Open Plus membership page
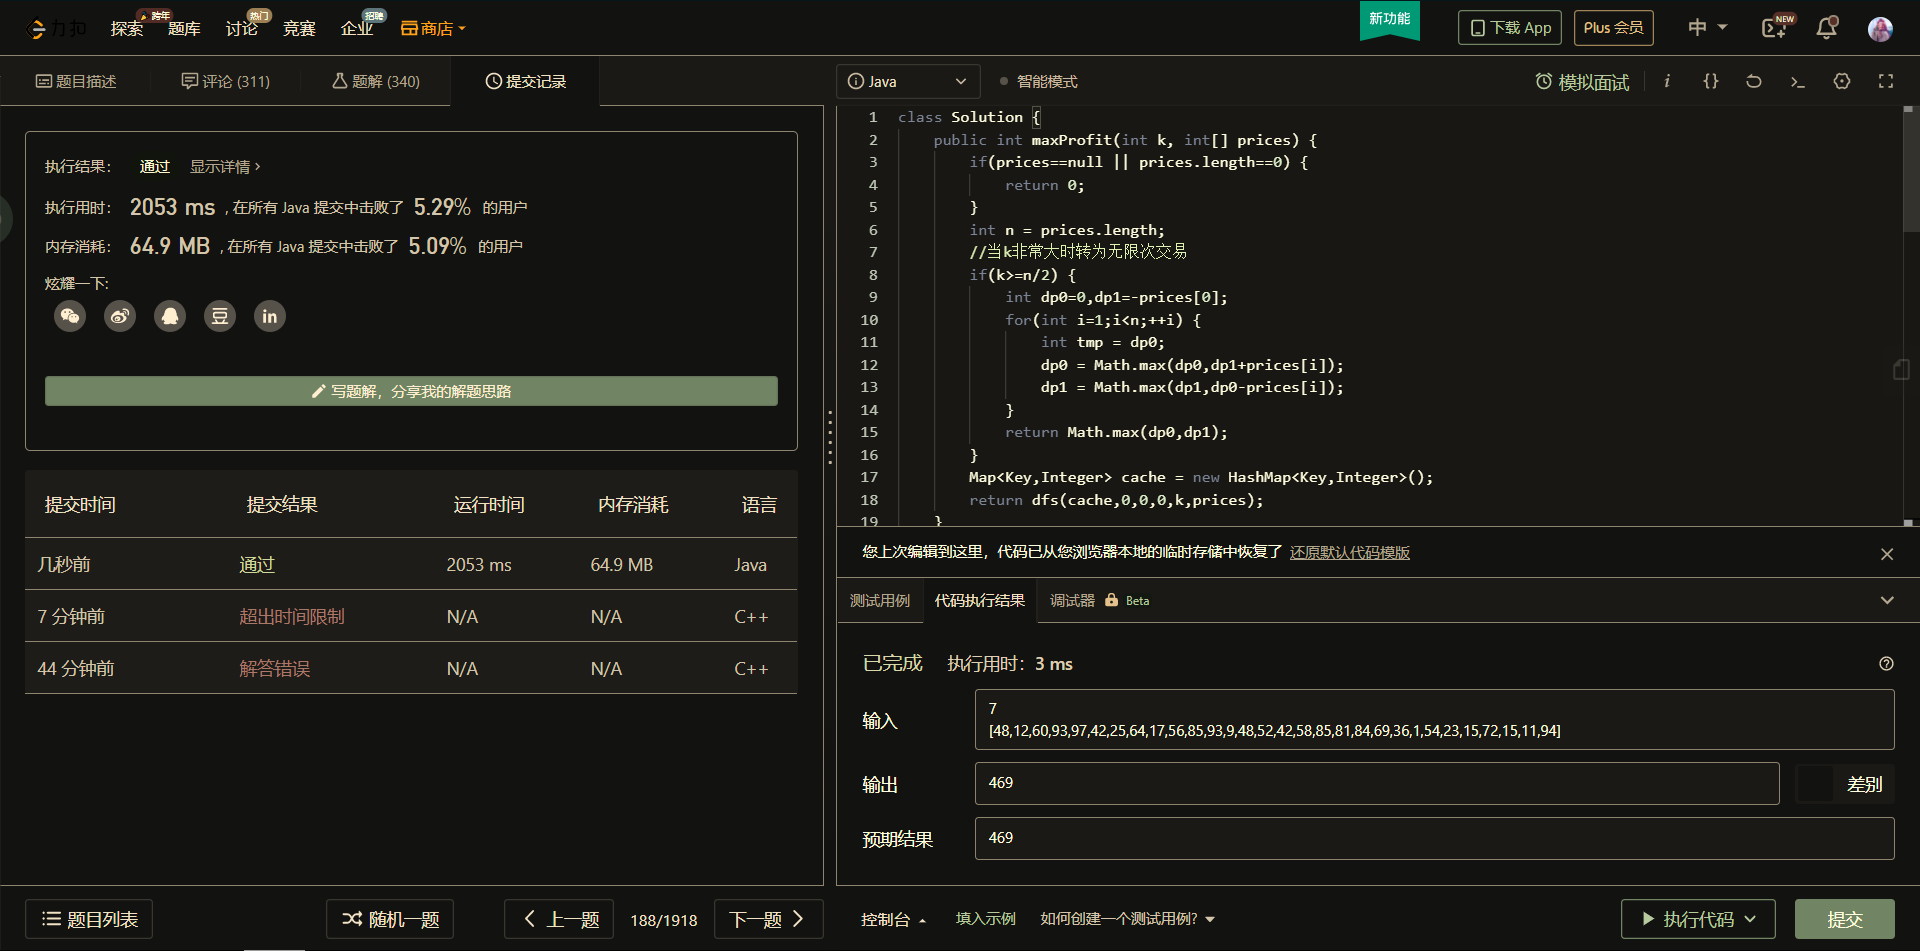The height and width of the screenshot is (951, 1920). tap(1613, 28)
